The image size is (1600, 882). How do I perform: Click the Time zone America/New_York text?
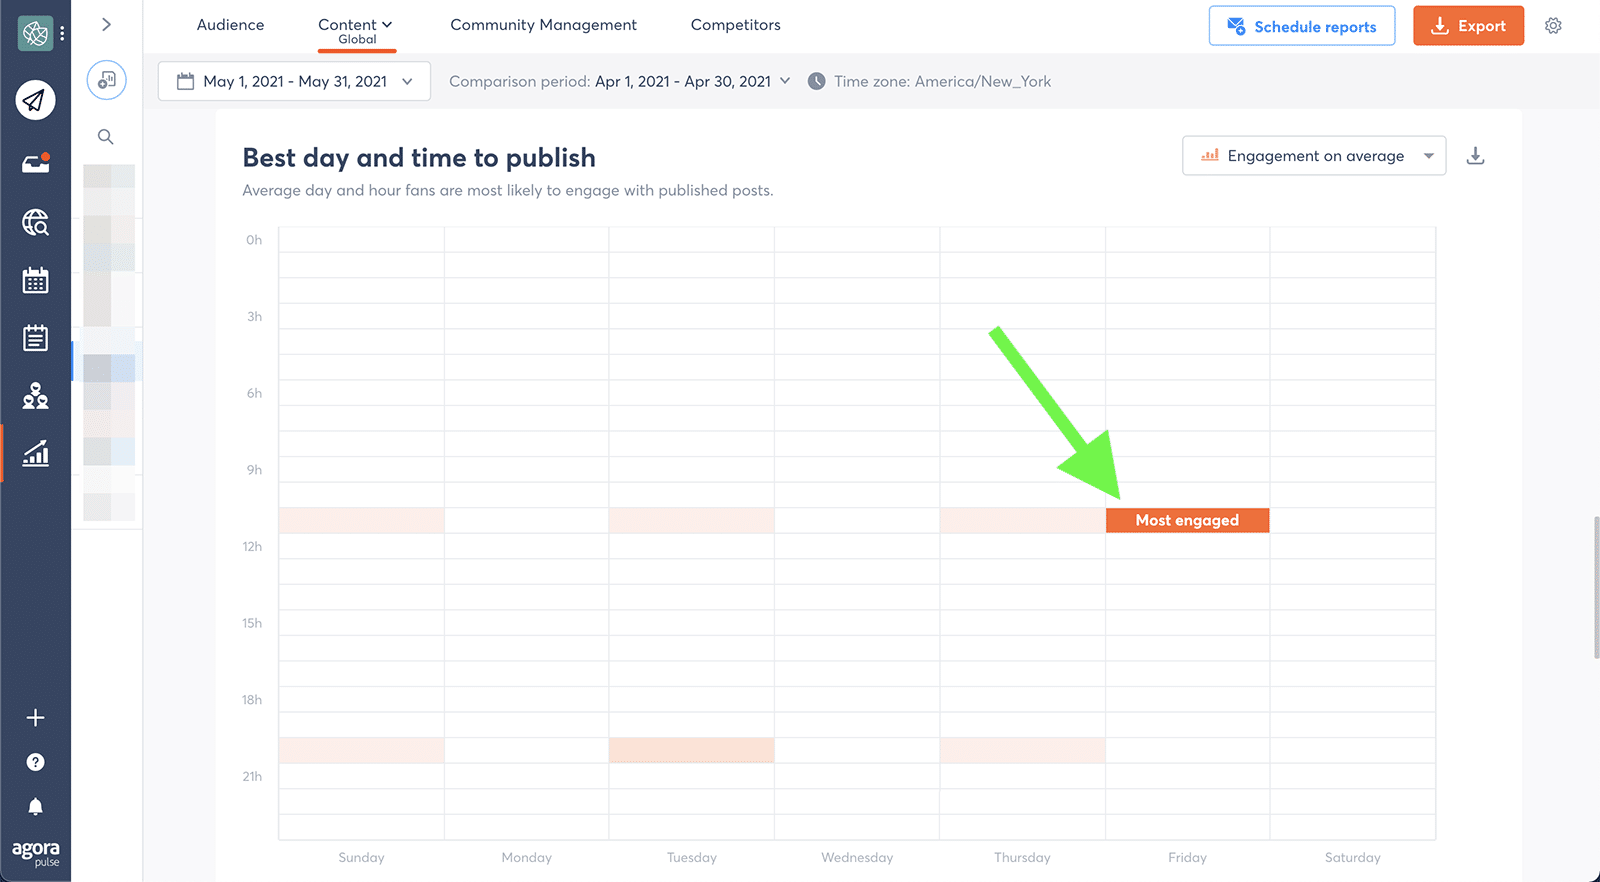pyautogui.click(x=942, y=81)
